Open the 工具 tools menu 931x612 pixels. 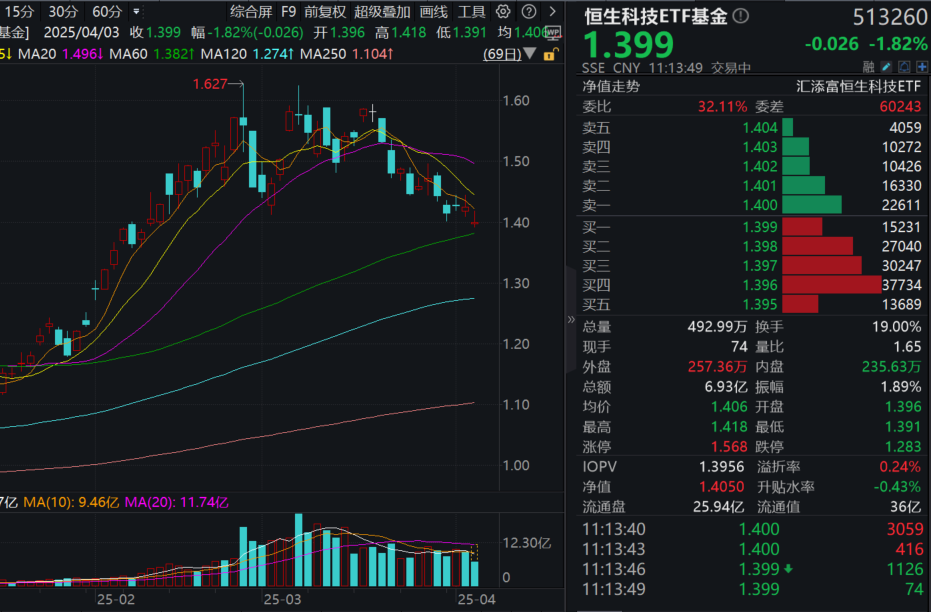(x=471, y=11)
